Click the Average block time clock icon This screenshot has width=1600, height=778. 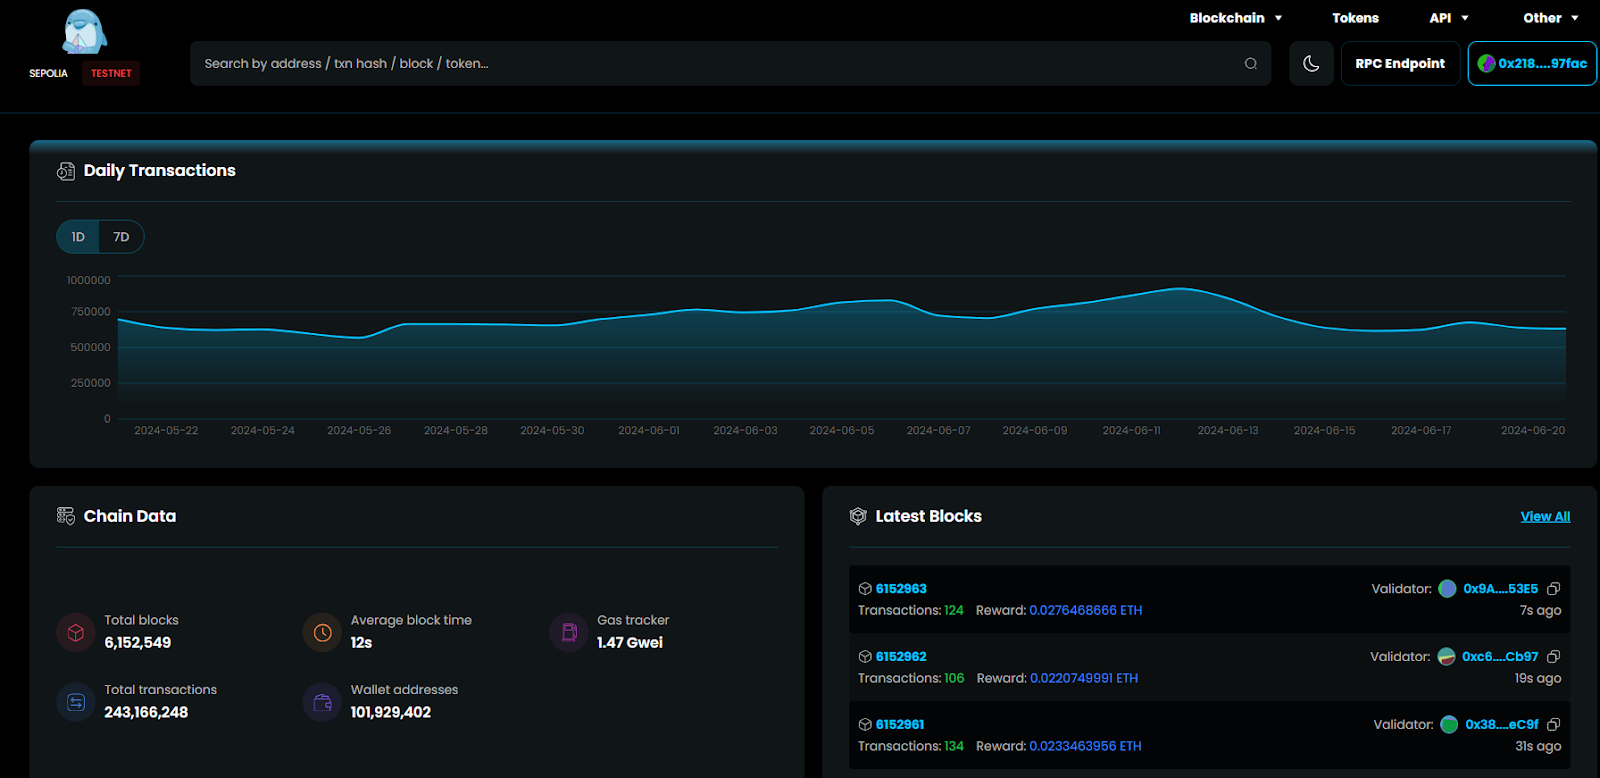click(x=322, y=632)
